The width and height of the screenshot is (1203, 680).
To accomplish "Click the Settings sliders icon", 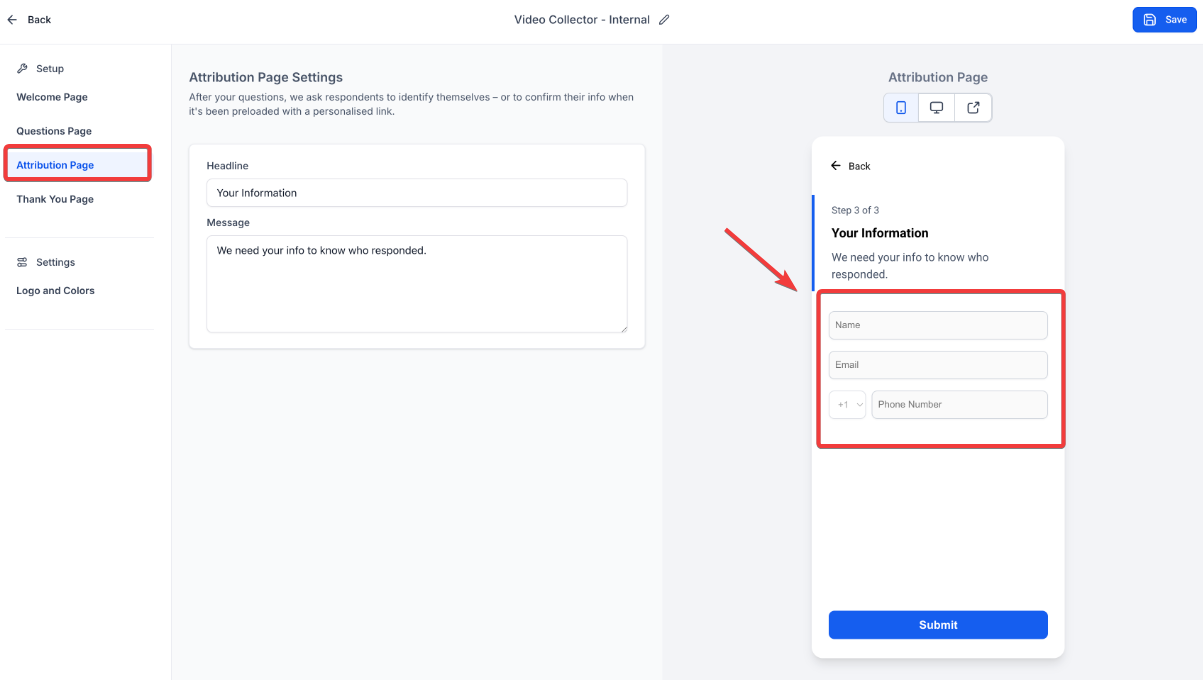I will click(23, 262).
